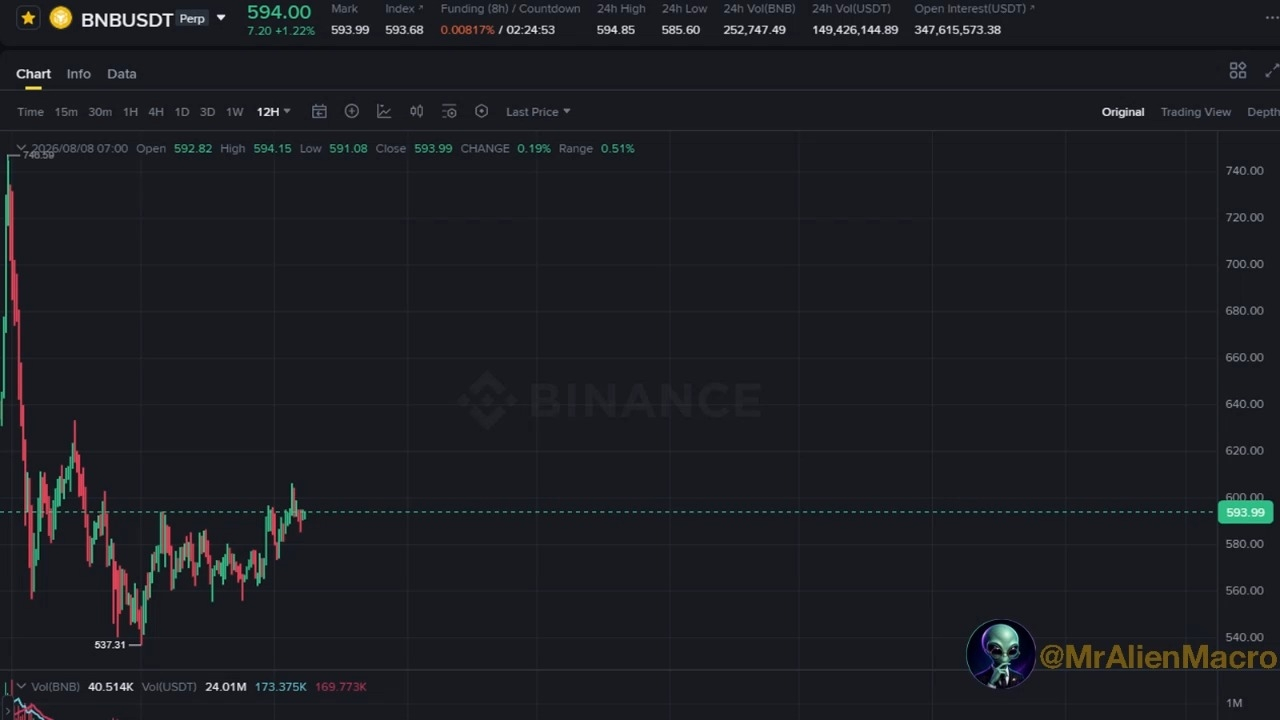Expand the chart to fullscreen
The image size is (1280, 720).
(x=1272, y=71)
